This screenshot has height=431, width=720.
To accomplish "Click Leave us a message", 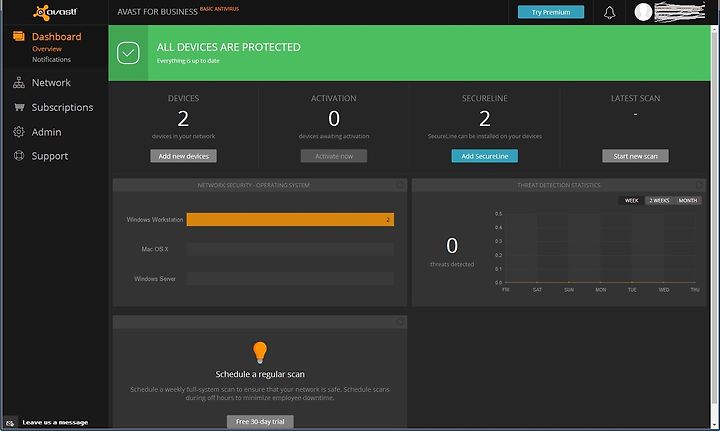I will coord(55,422).
